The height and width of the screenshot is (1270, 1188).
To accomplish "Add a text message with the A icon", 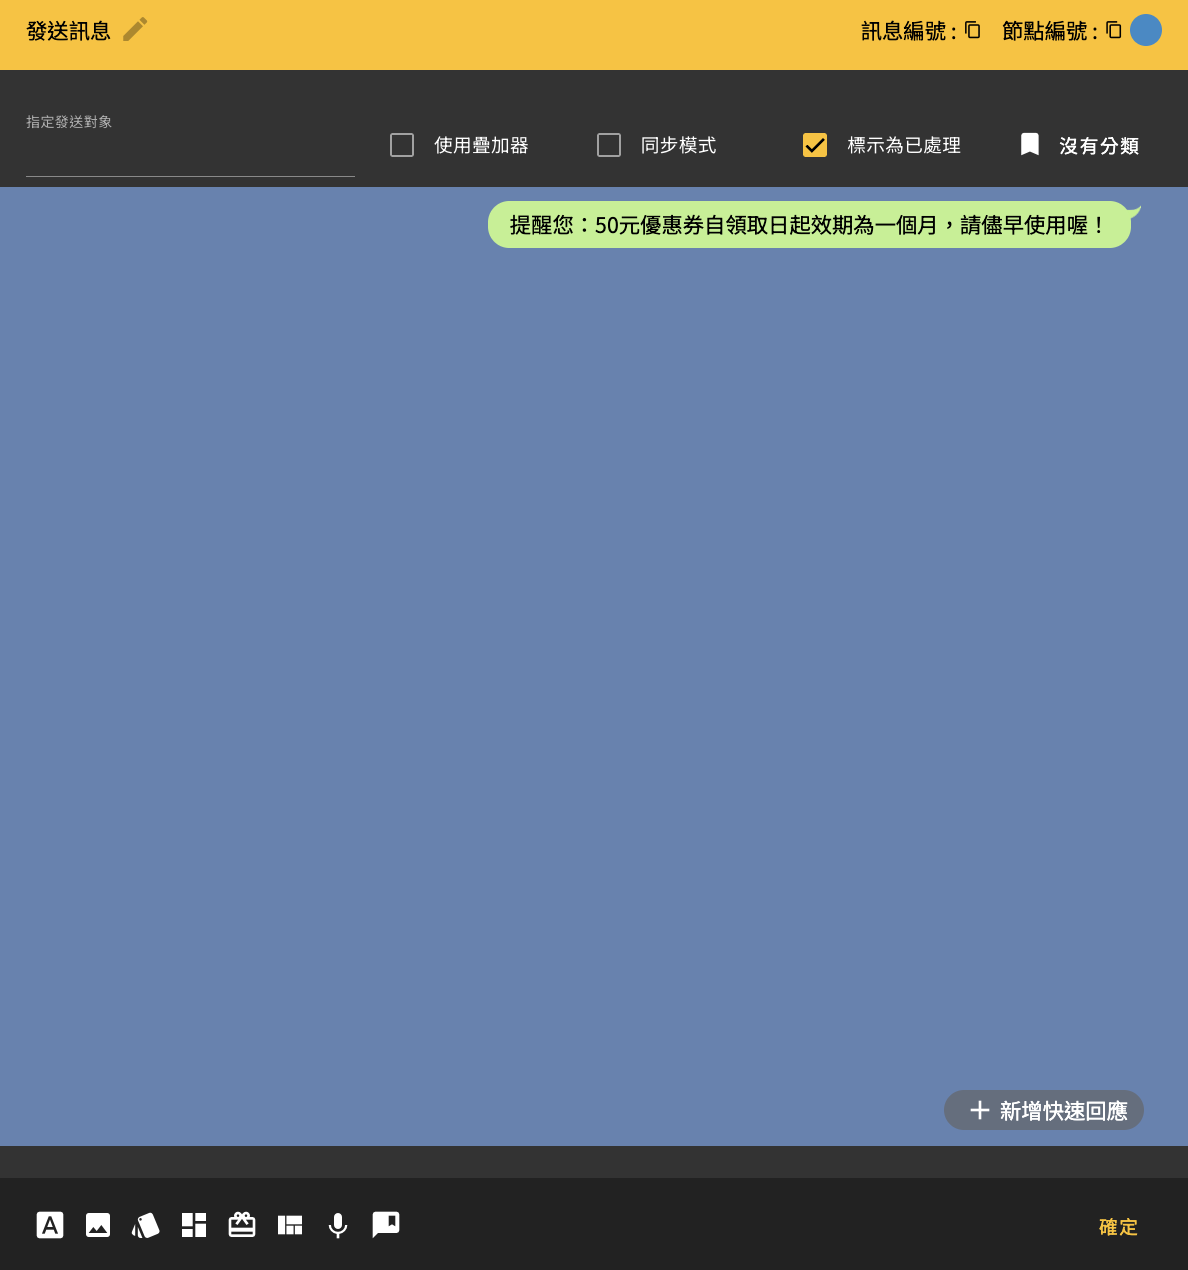I will click(50, 1225).
